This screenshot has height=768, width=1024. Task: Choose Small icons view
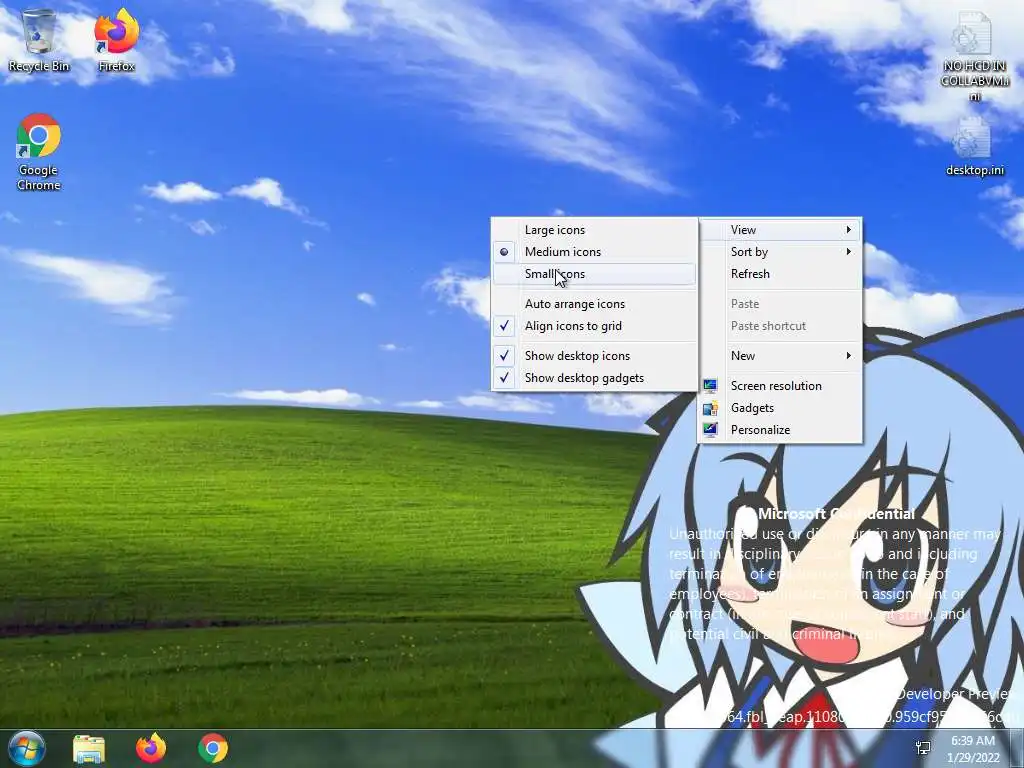tap(594, 274)
